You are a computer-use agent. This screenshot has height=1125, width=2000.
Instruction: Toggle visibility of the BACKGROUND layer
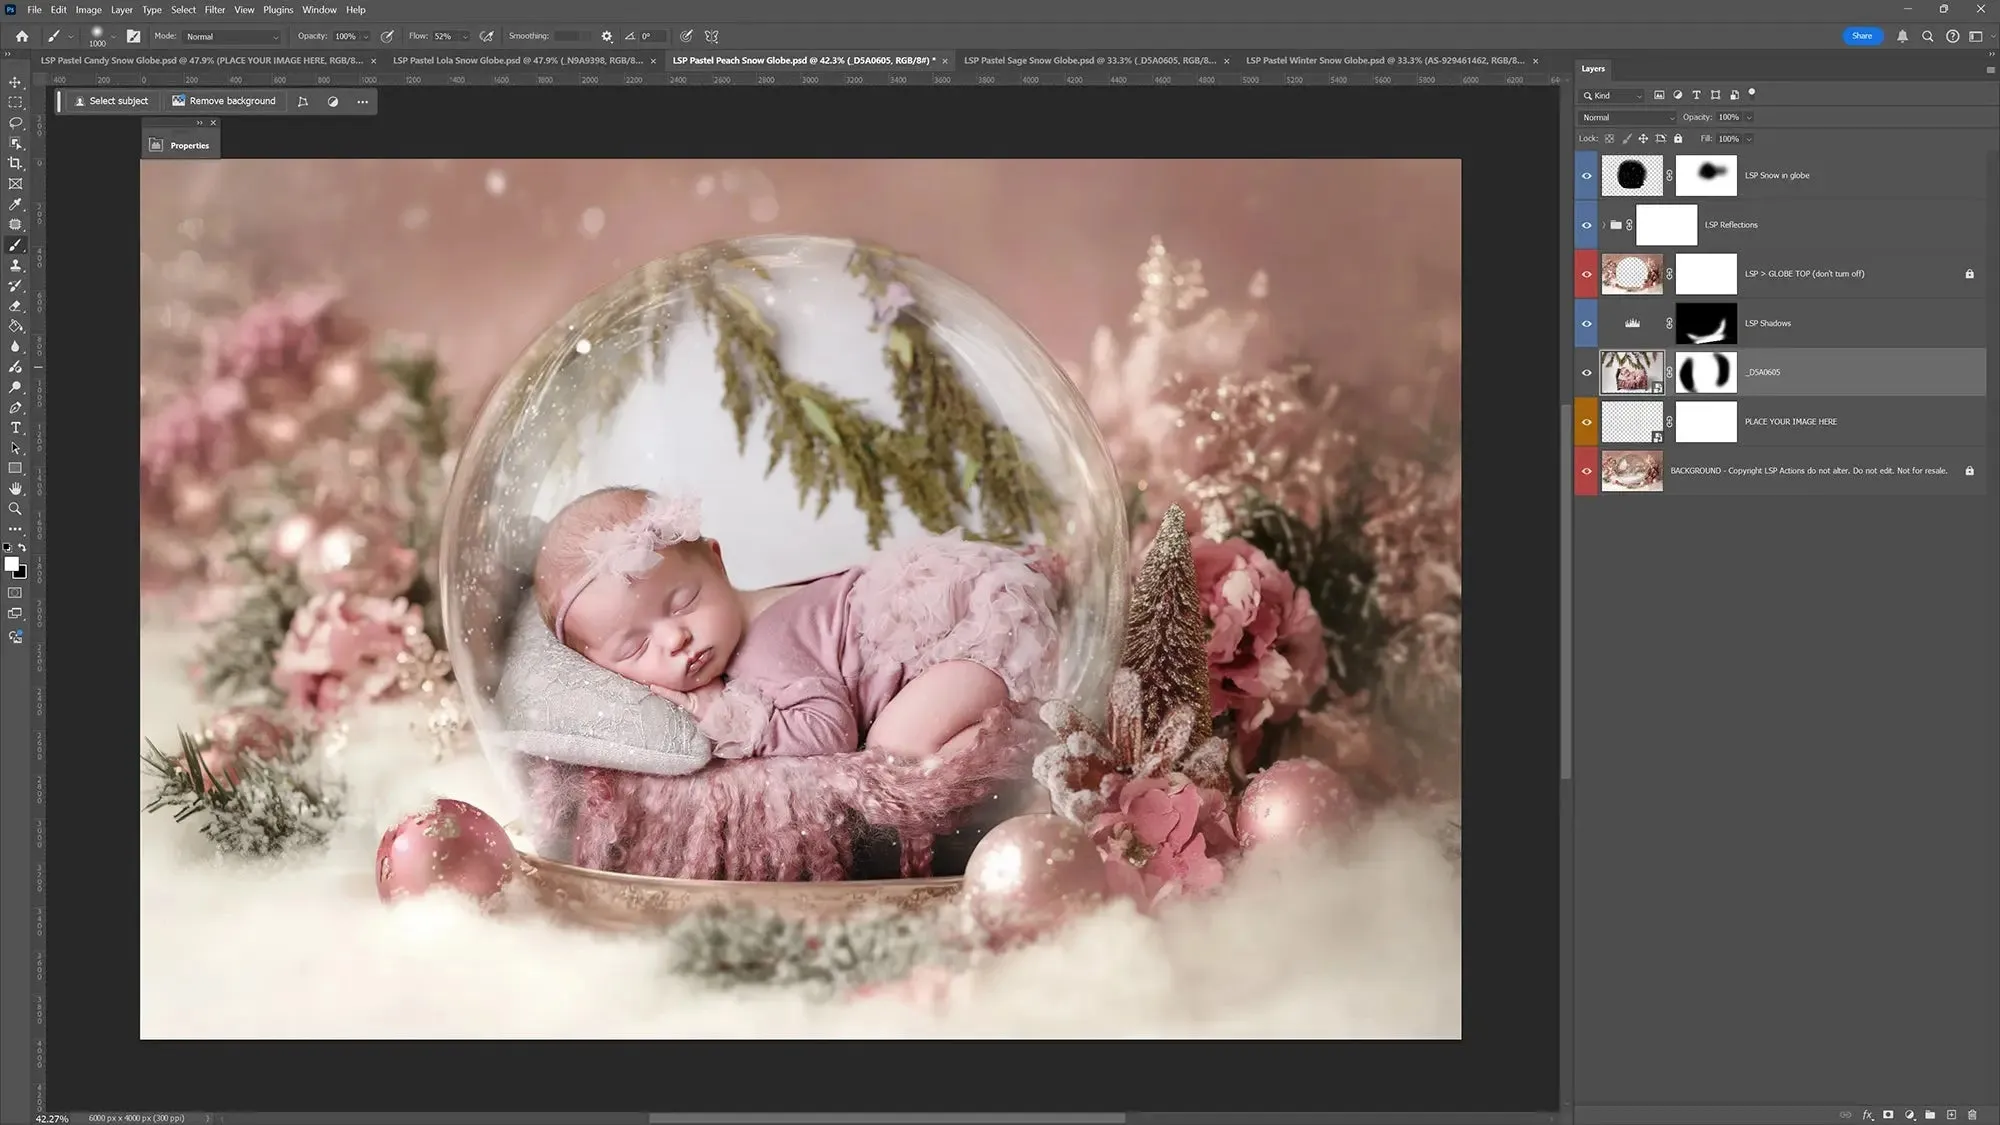[x=1586, y=471]
